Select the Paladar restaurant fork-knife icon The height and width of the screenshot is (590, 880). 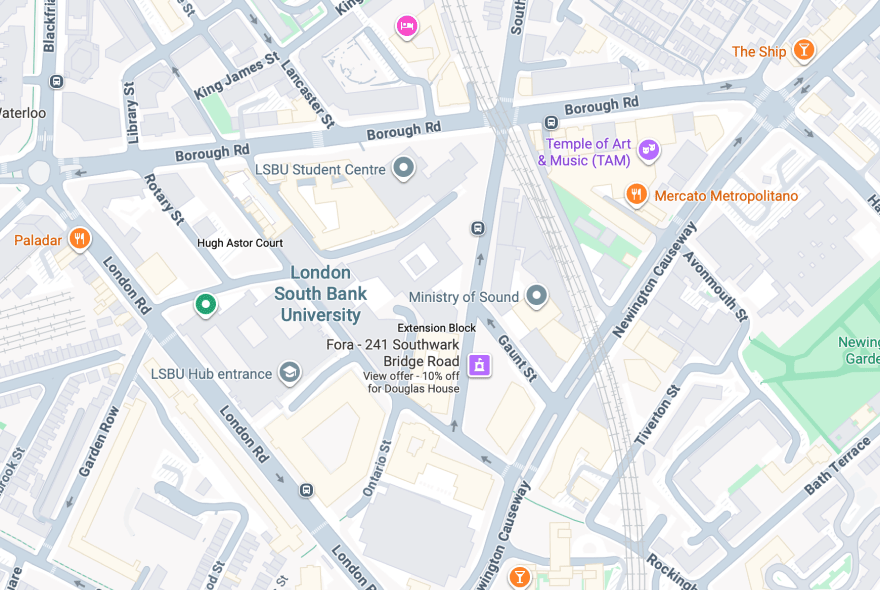pos(80,239)
